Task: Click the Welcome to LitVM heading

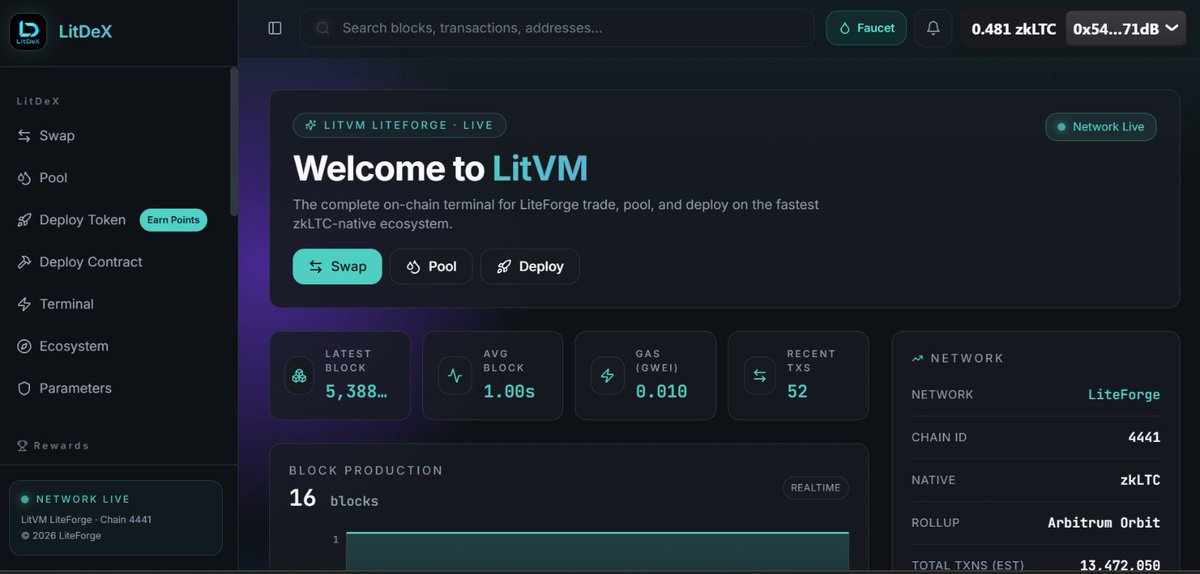Action: 440,168
